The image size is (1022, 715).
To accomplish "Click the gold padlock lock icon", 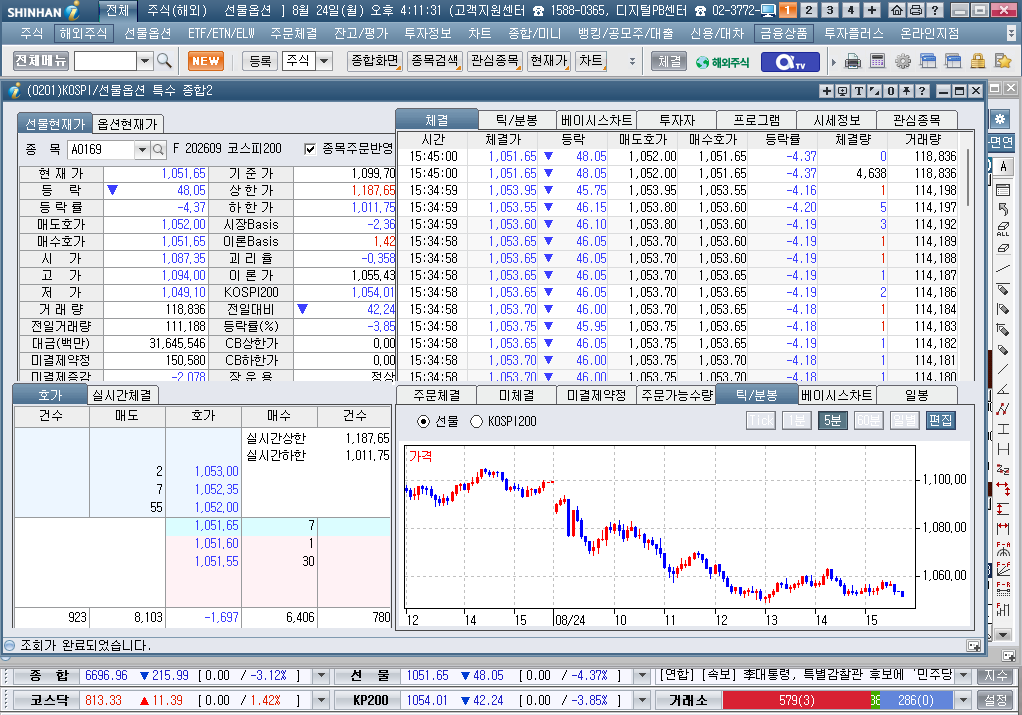I will coord(978,61).
